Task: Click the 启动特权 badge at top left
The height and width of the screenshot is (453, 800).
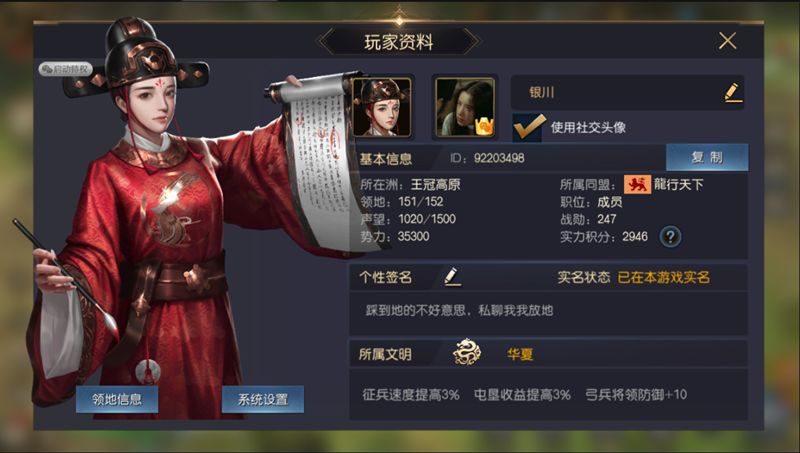Action: pyautogui.click(x=65, y=69)
